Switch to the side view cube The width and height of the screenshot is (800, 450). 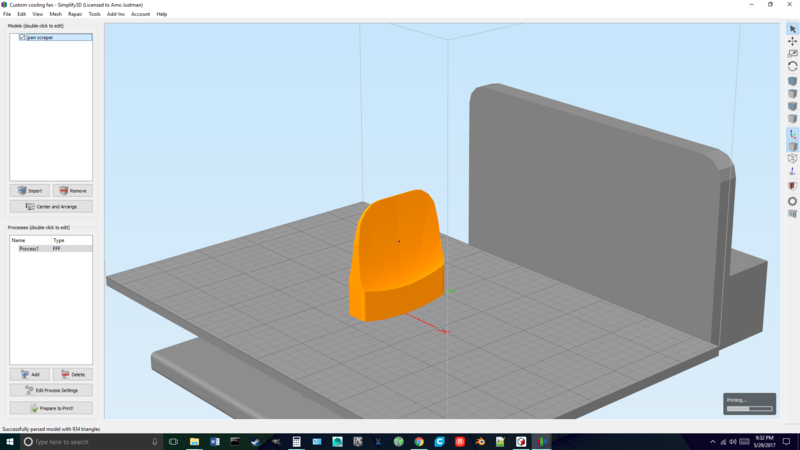(792, 119)
